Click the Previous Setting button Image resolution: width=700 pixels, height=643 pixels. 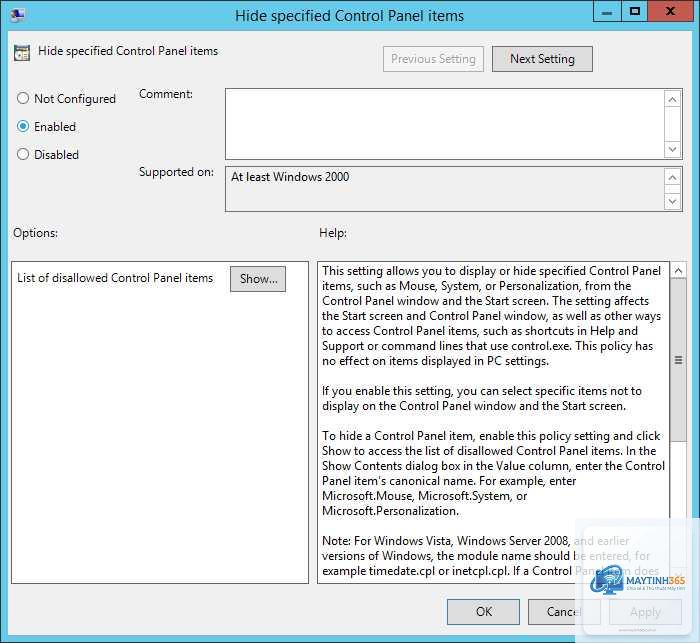(433, 59)
